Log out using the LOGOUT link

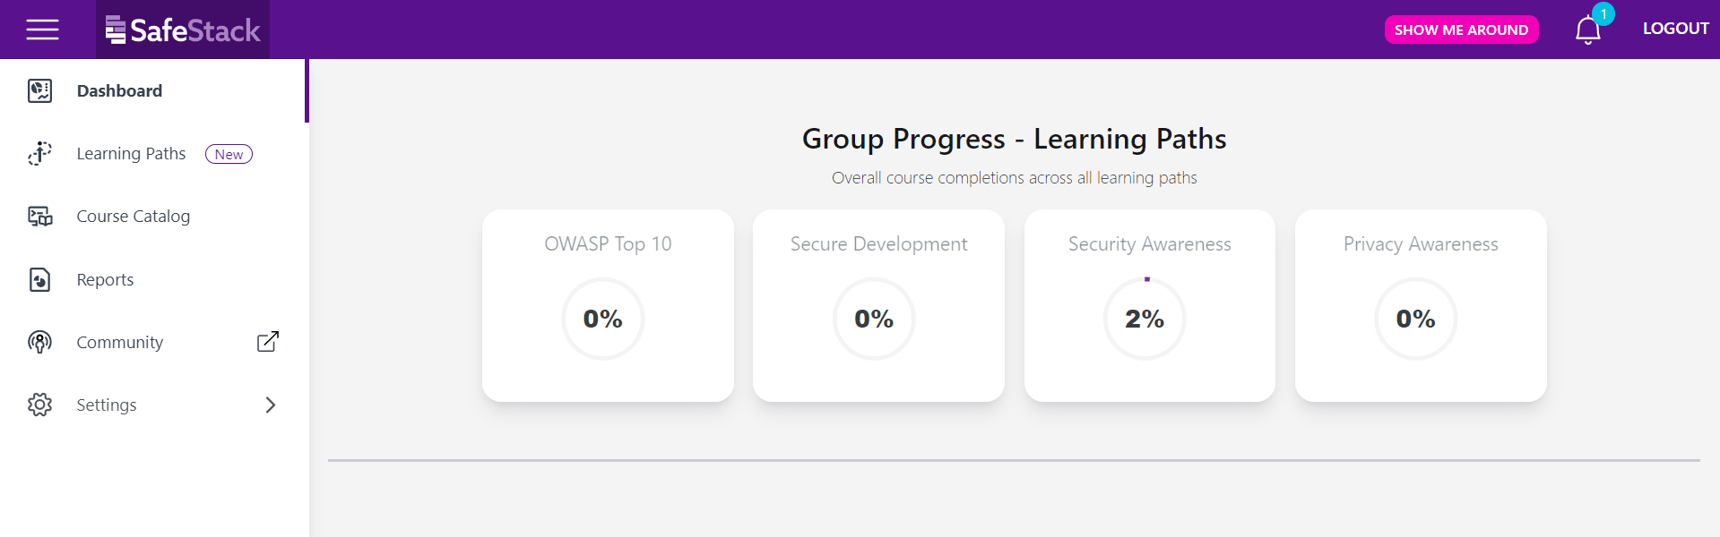point(1675,29)
